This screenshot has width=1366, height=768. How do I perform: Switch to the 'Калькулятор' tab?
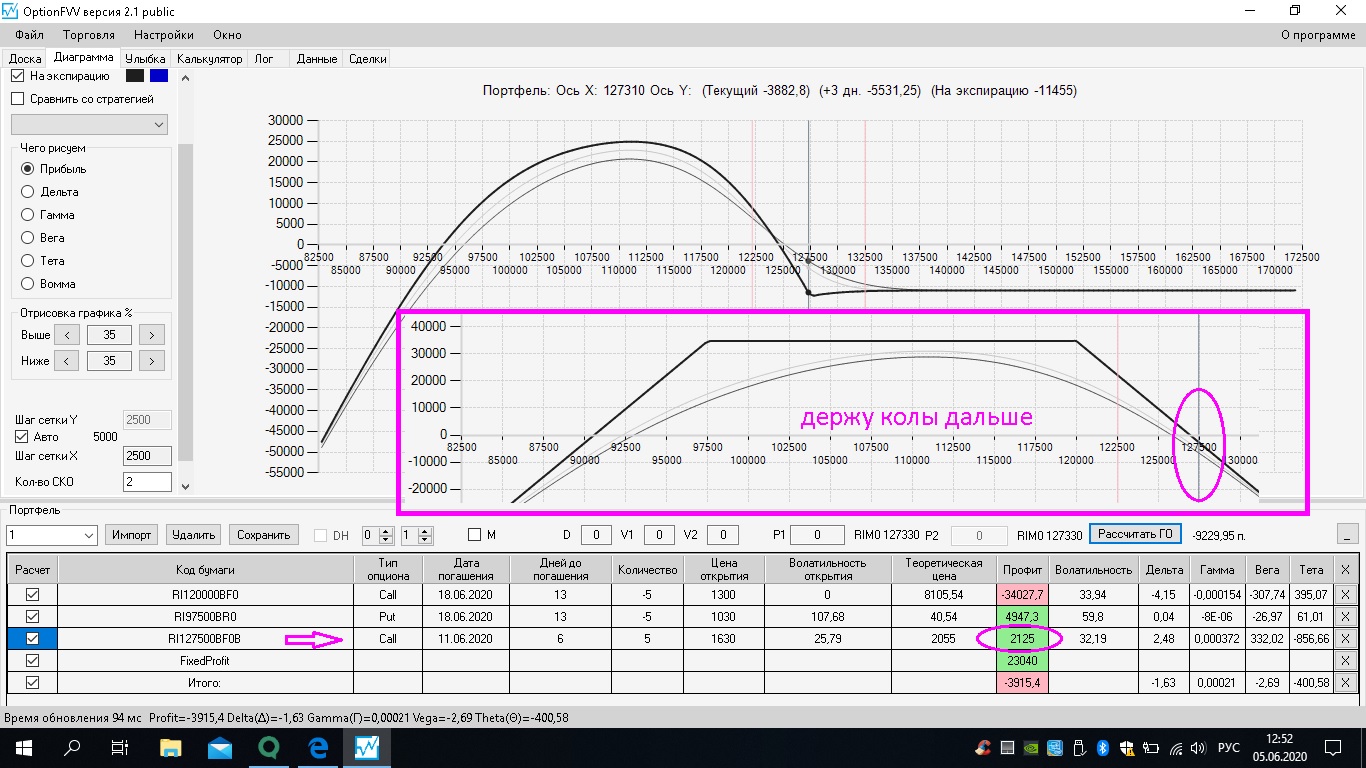click(209, 59)
